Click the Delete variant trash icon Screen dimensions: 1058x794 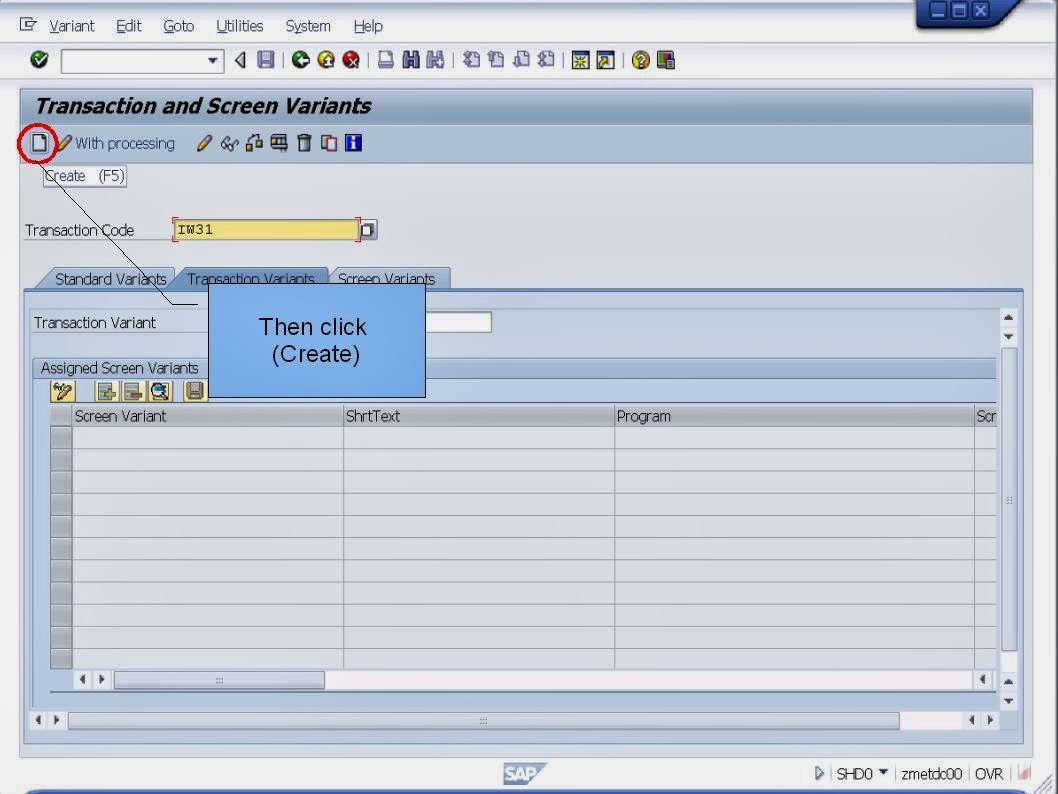pos(304,143)
